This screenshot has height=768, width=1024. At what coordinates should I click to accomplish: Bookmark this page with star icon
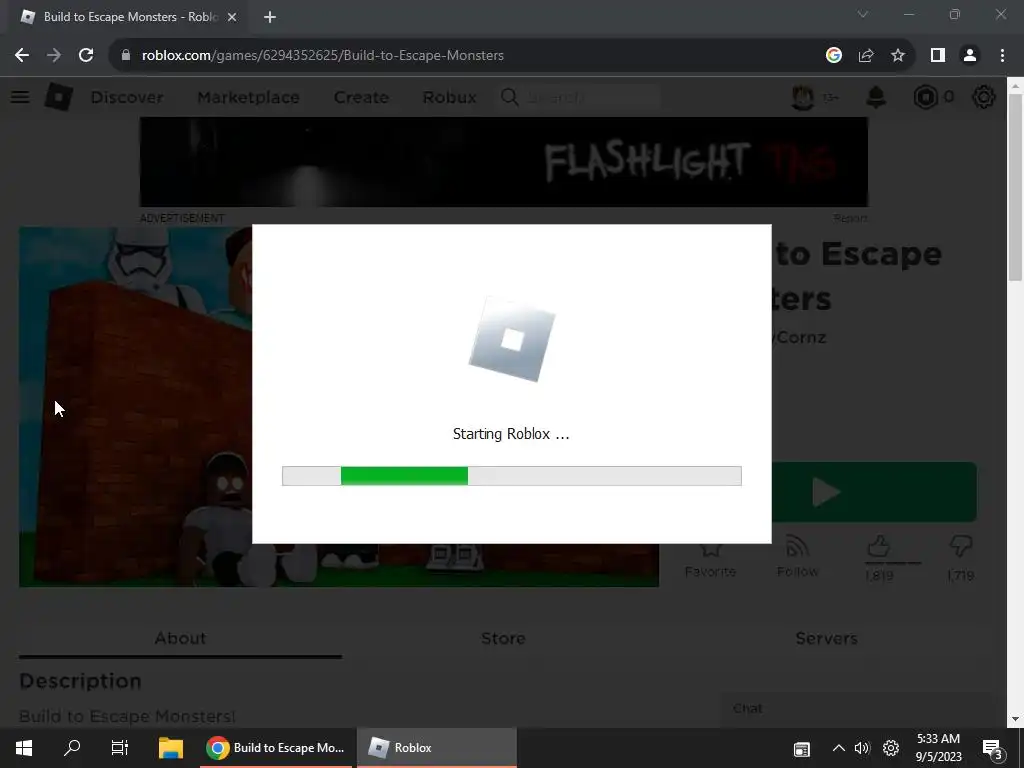click(898, 56)
